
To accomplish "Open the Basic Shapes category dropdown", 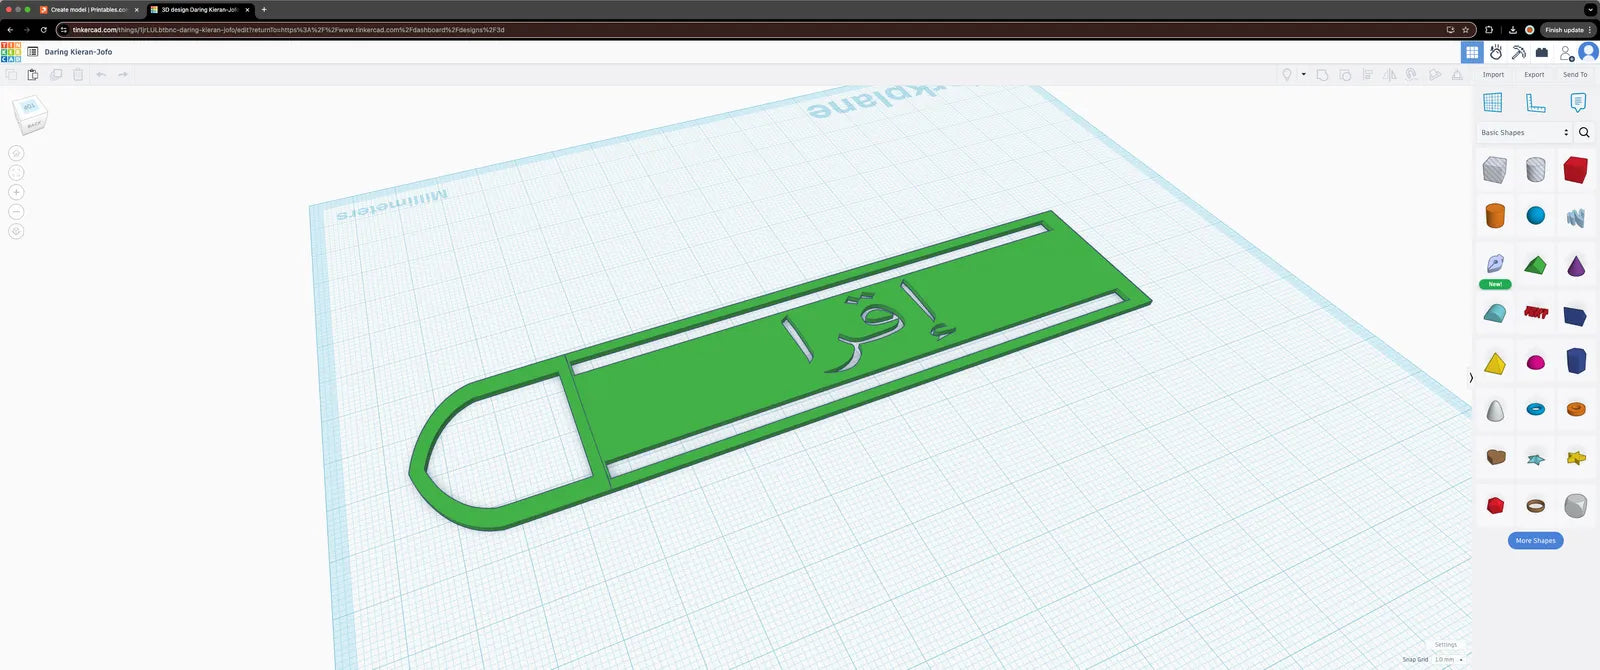I will click(x=1525, y=133).
